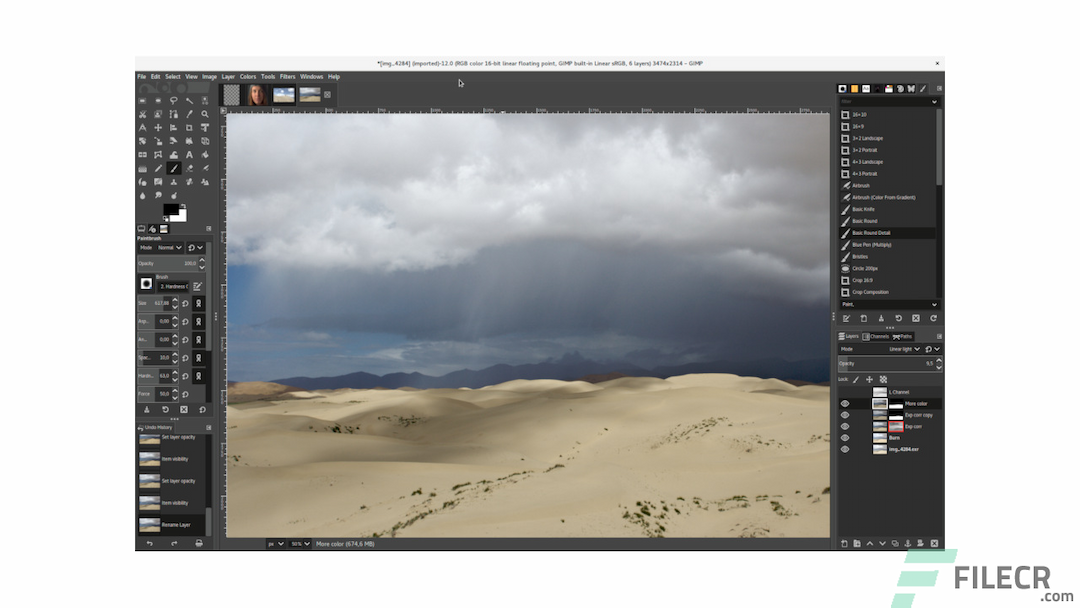Delete the selected layer using the trash icon

click(x=934, y=543)
